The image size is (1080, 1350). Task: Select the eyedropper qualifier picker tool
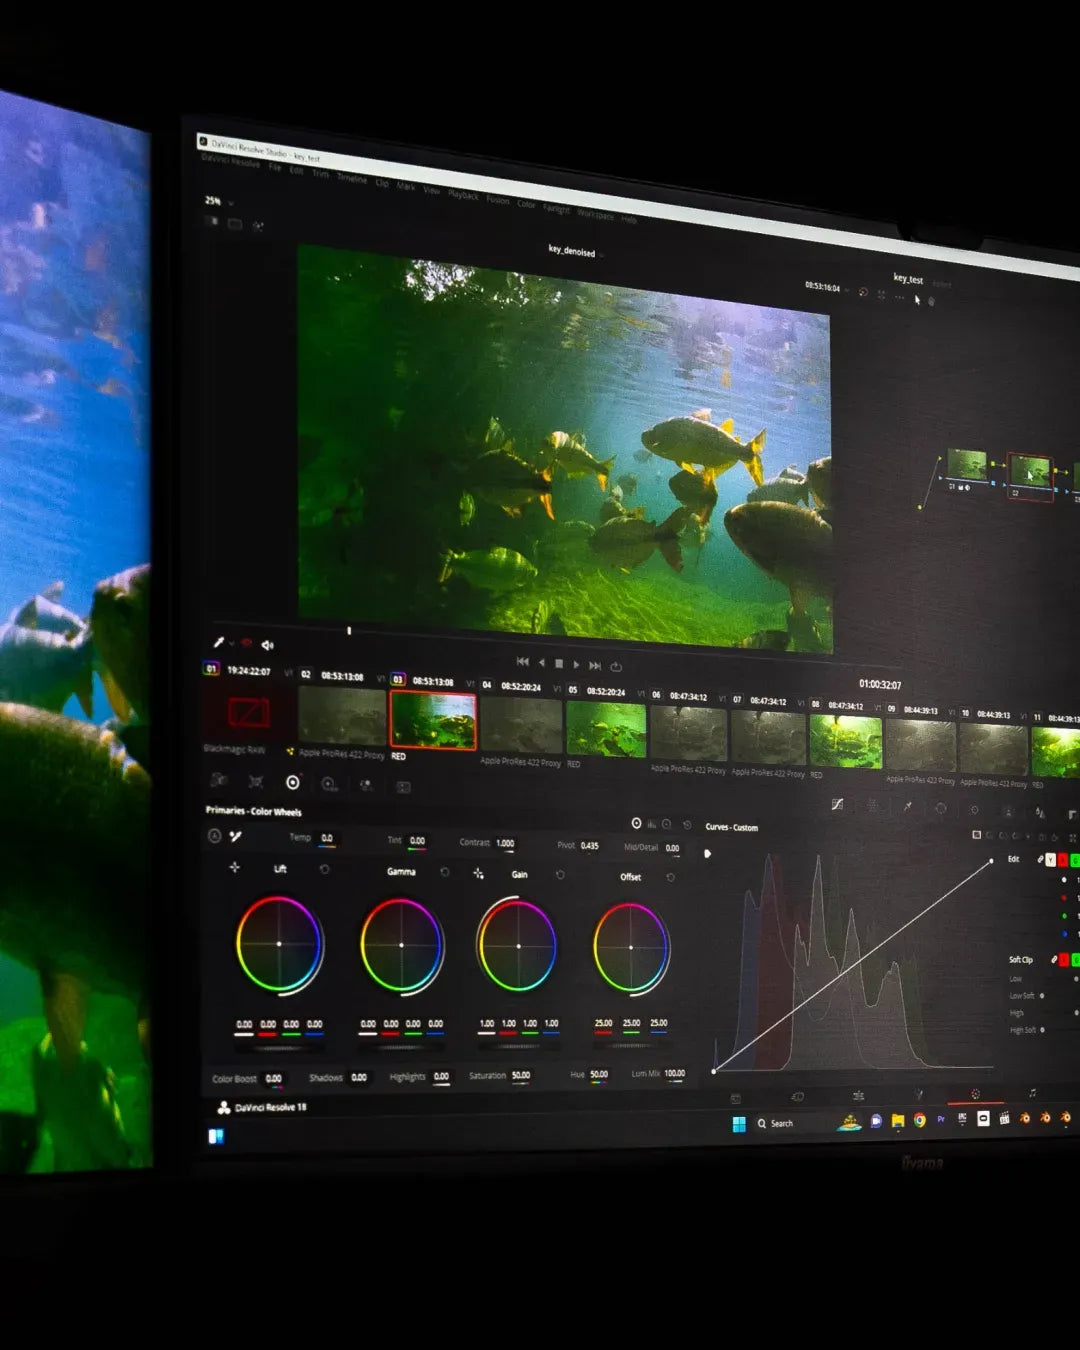(x=218, y=642)
